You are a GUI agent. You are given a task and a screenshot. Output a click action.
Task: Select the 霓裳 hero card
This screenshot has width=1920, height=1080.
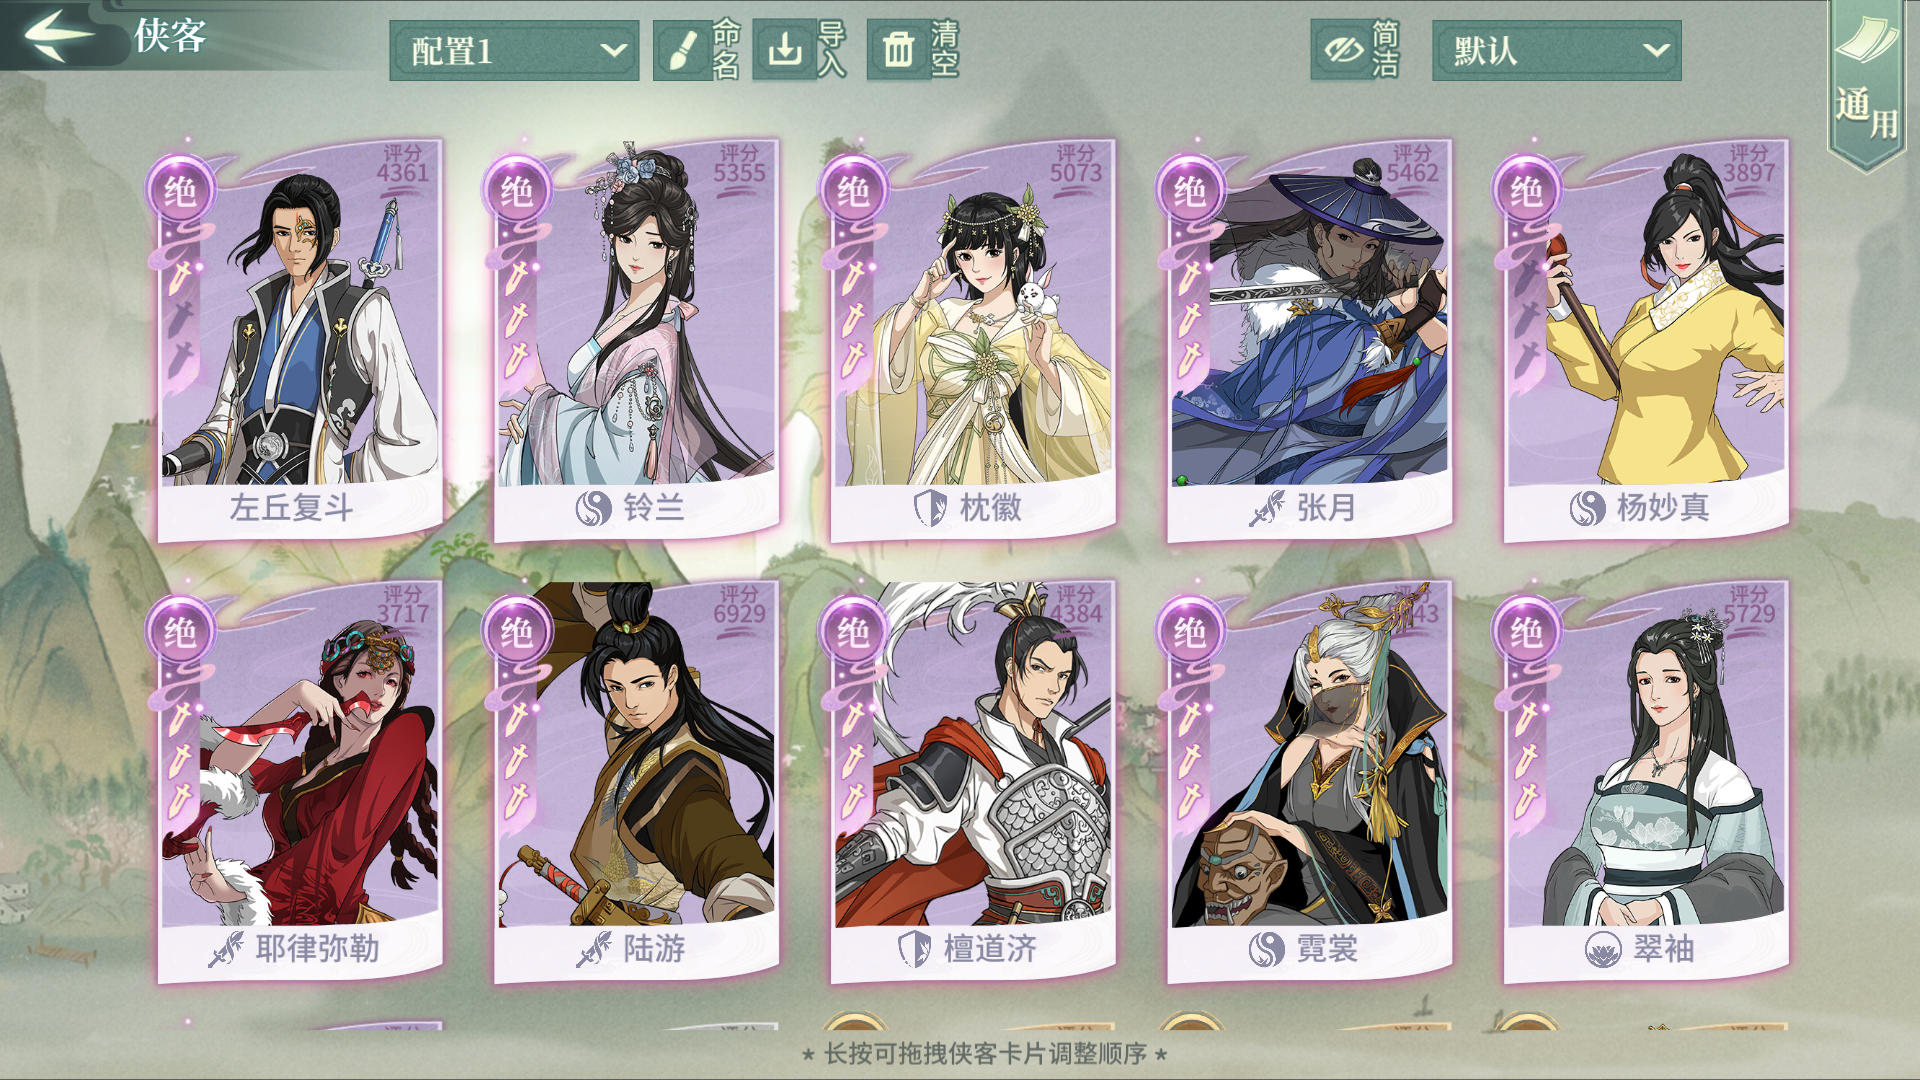pyautogui.click(x=1310, y=782)
